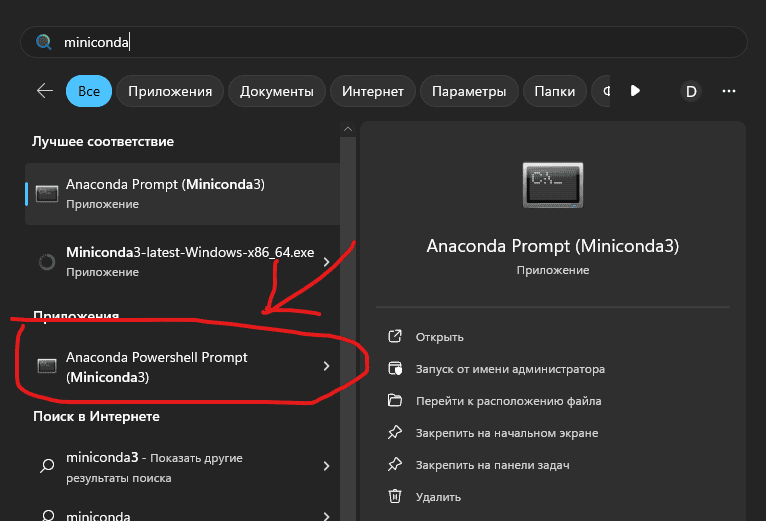Click the Anaconda Powershell Prompt icon

(46, 367)
